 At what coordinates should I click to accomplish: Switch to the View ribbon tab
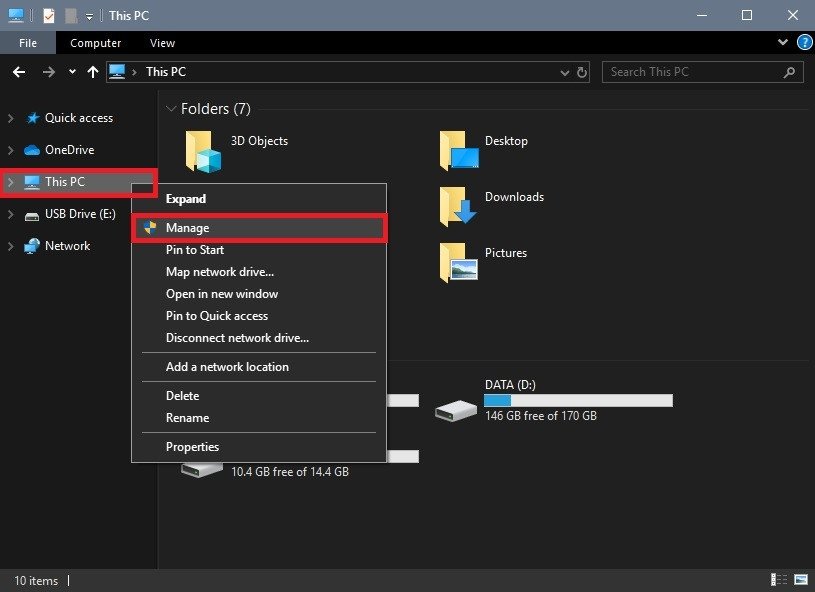[x=162, y=43]
